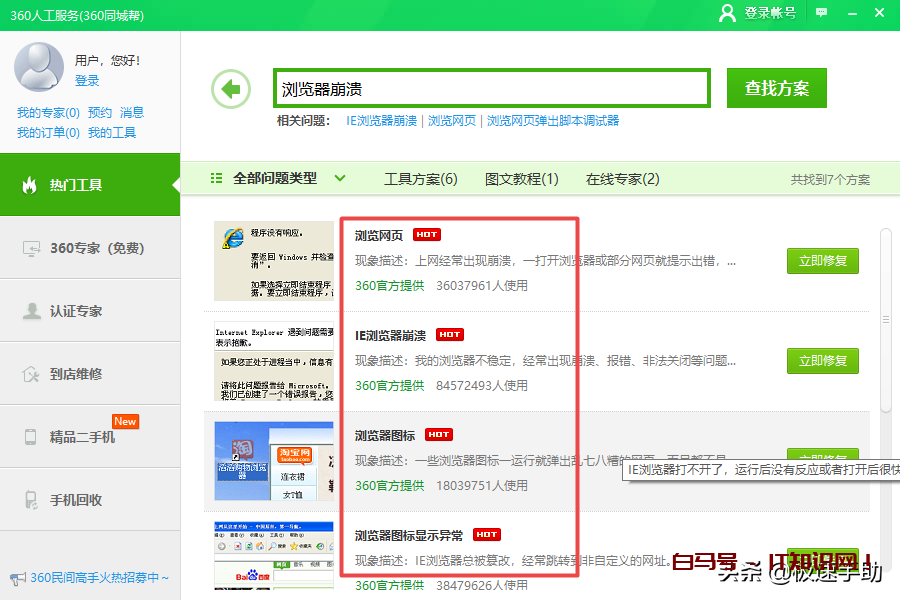Switch to the 图文教程(1) tab
Viewport: 900px width, 600px height.
(522, 178)
